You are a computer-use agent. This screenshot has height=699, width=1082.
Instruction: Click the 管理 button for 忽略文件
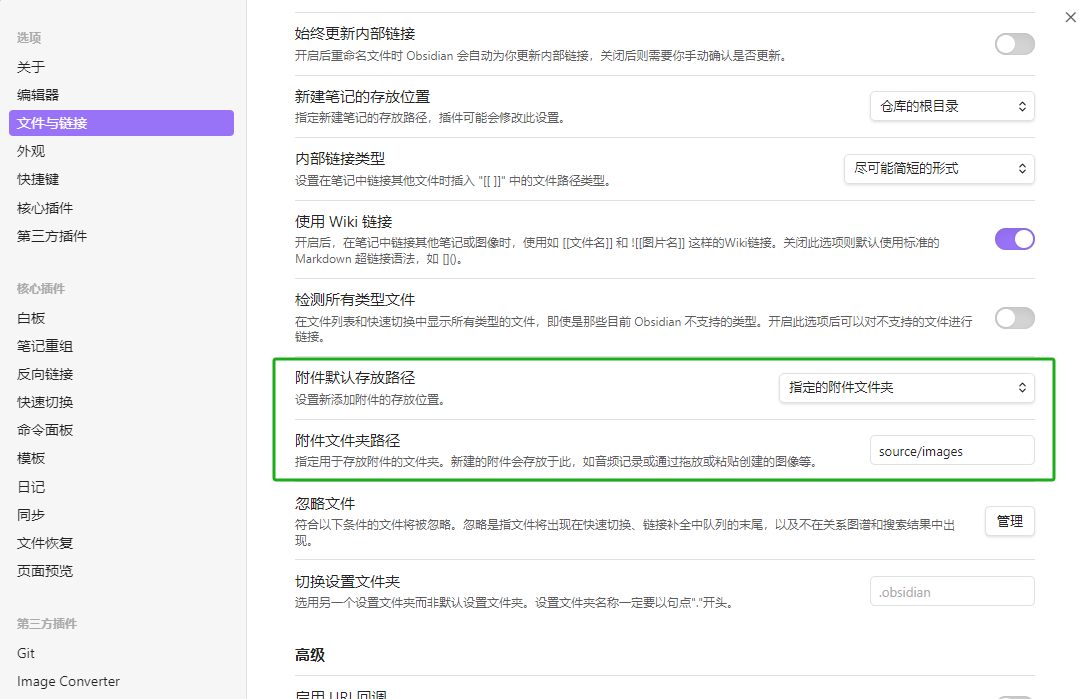click(x=1009, y=521)
